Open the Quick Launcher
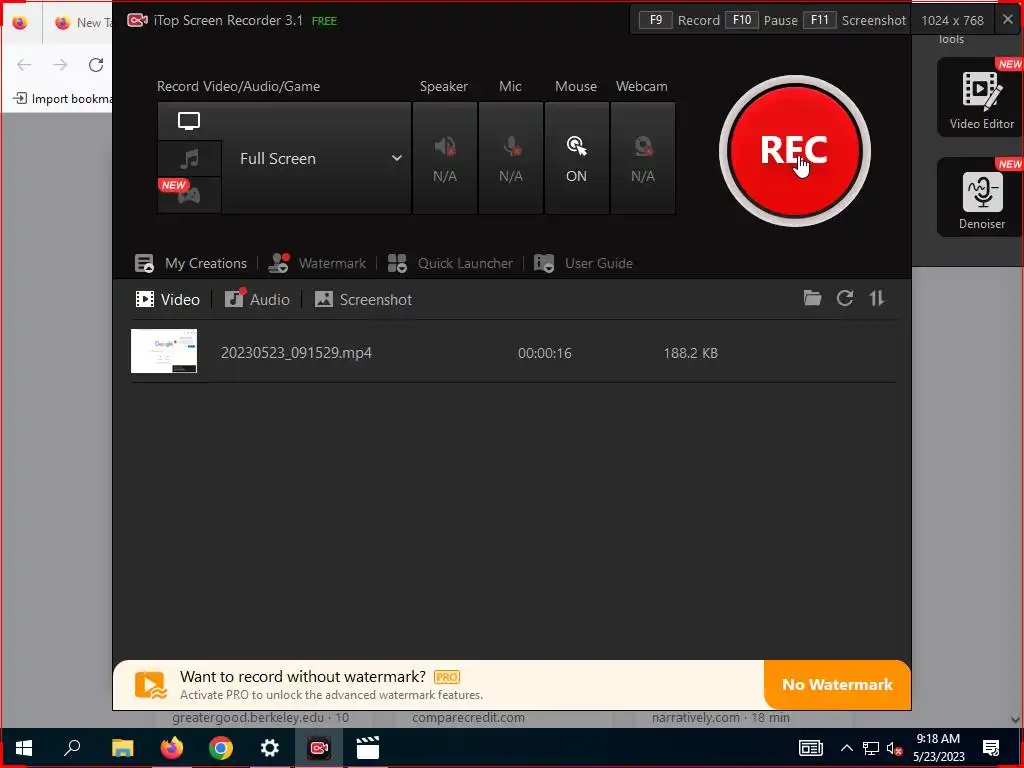Viewport: 1024px width, 768px height. click(450, 263)
